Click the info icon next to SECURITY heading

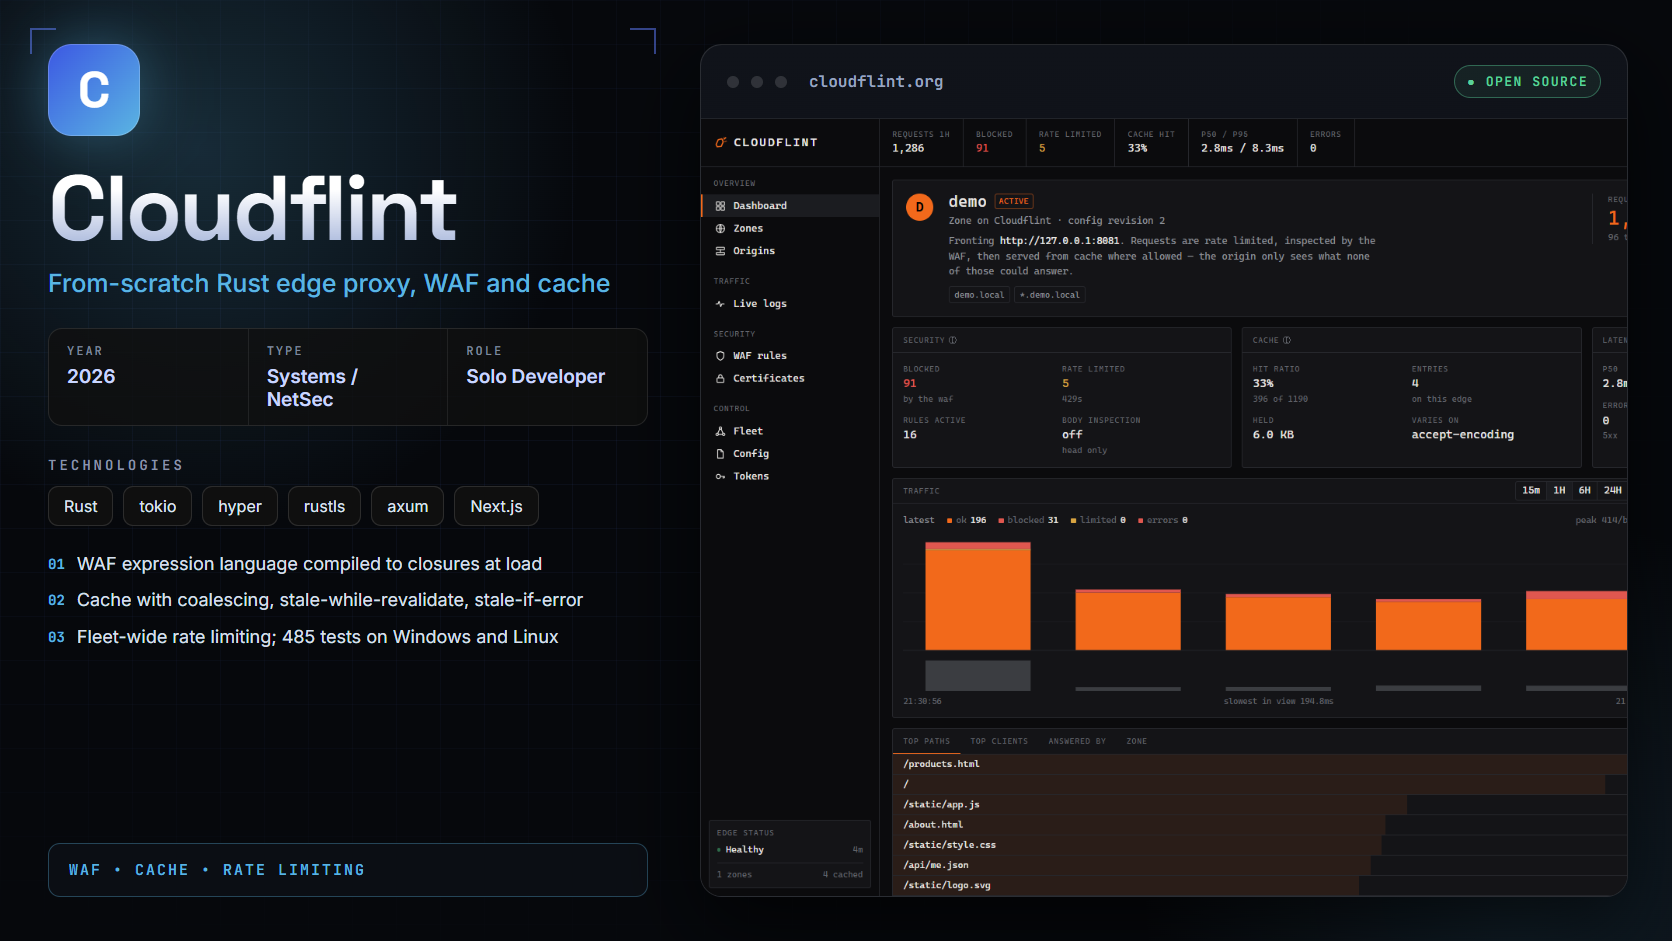pos(953,340)
